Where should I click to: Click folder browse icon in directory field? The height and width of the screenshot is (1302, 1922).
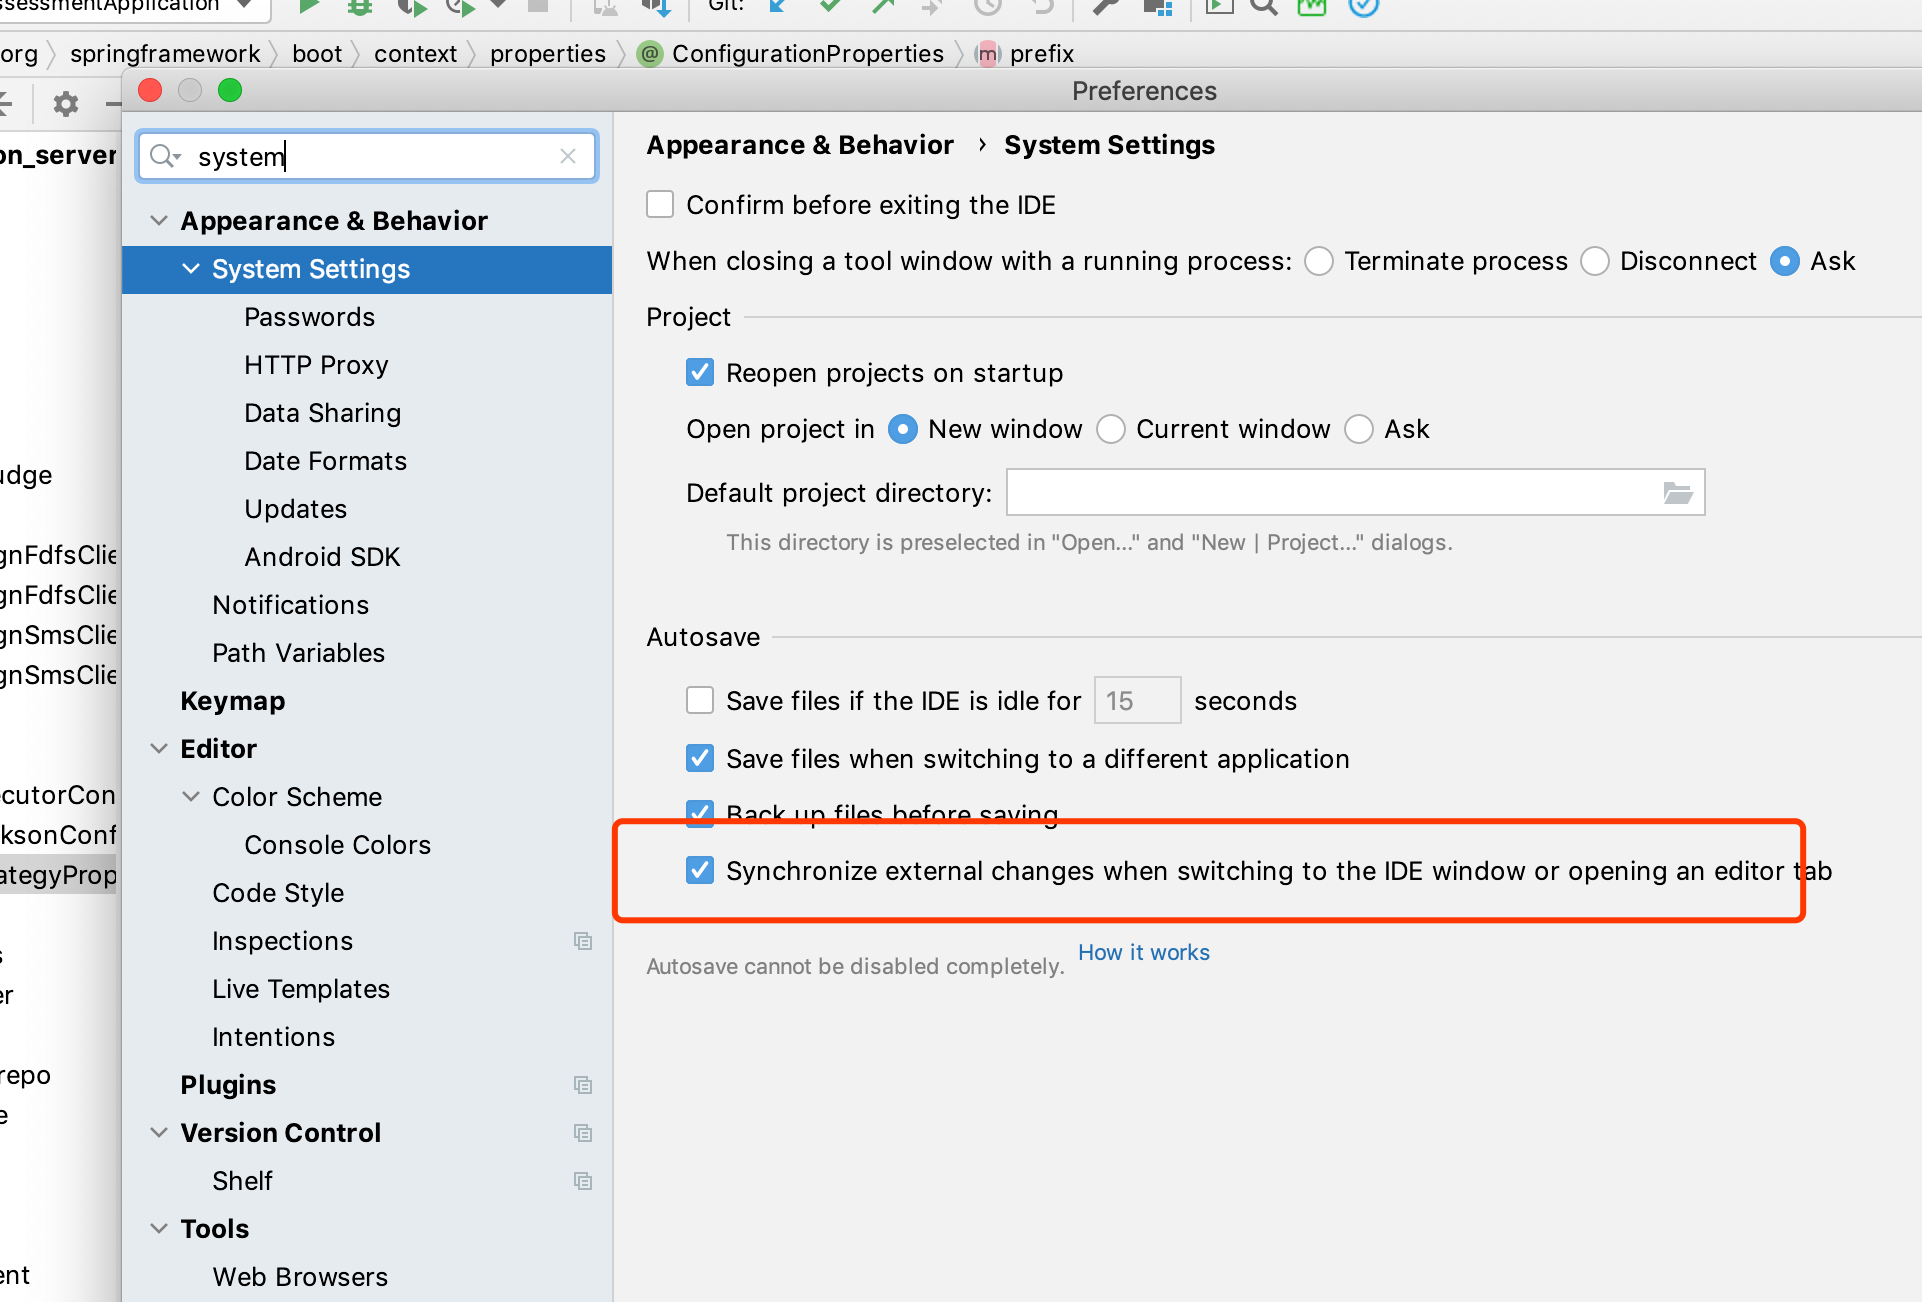1677,493
